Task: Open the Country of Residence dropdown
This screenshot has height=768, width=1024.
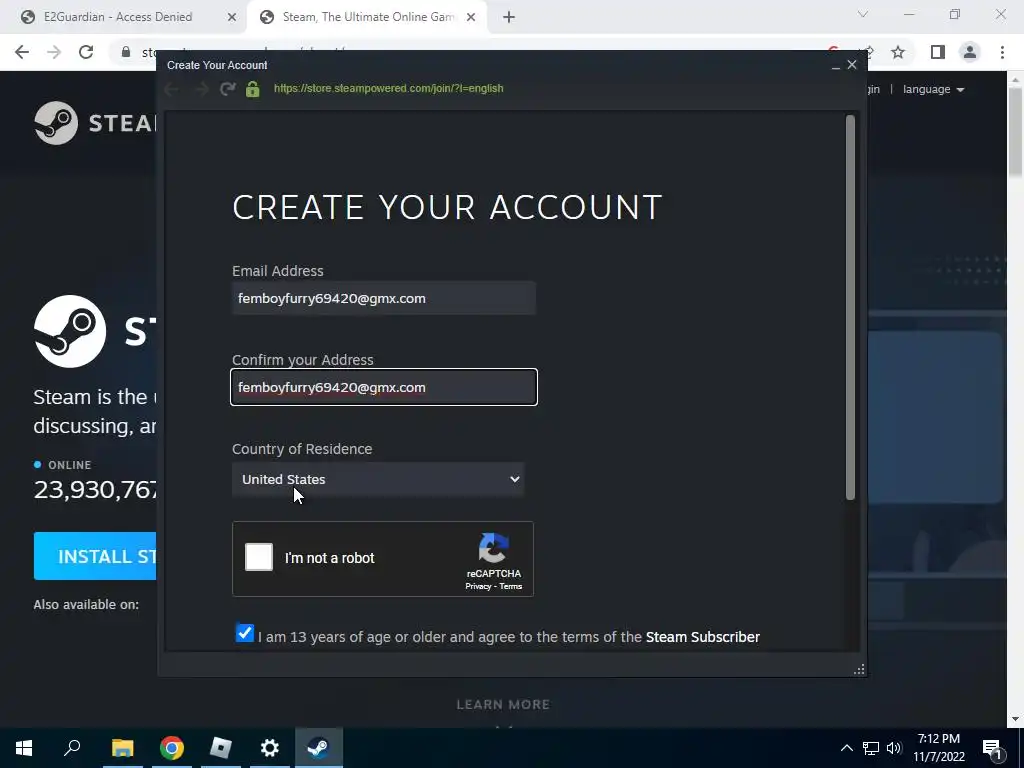Action: 378,479
